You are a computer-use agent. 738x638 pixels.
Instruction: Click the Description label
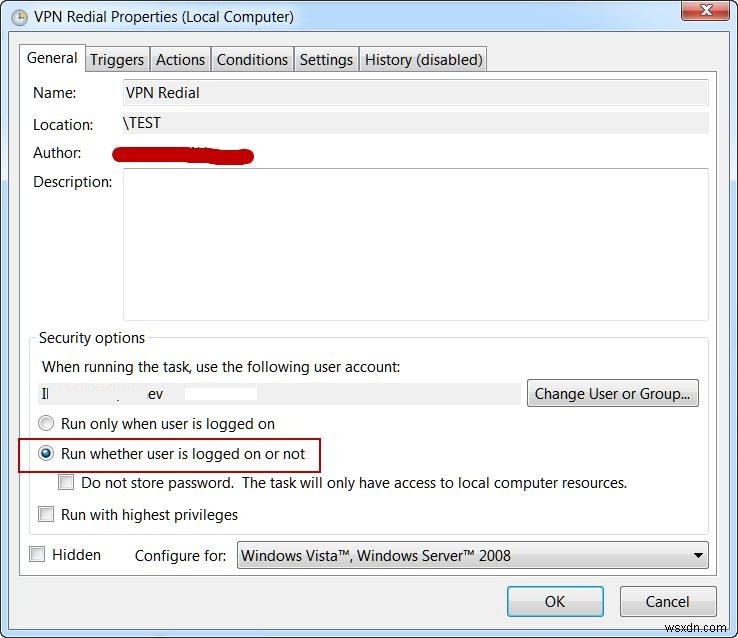coord(72,182)
